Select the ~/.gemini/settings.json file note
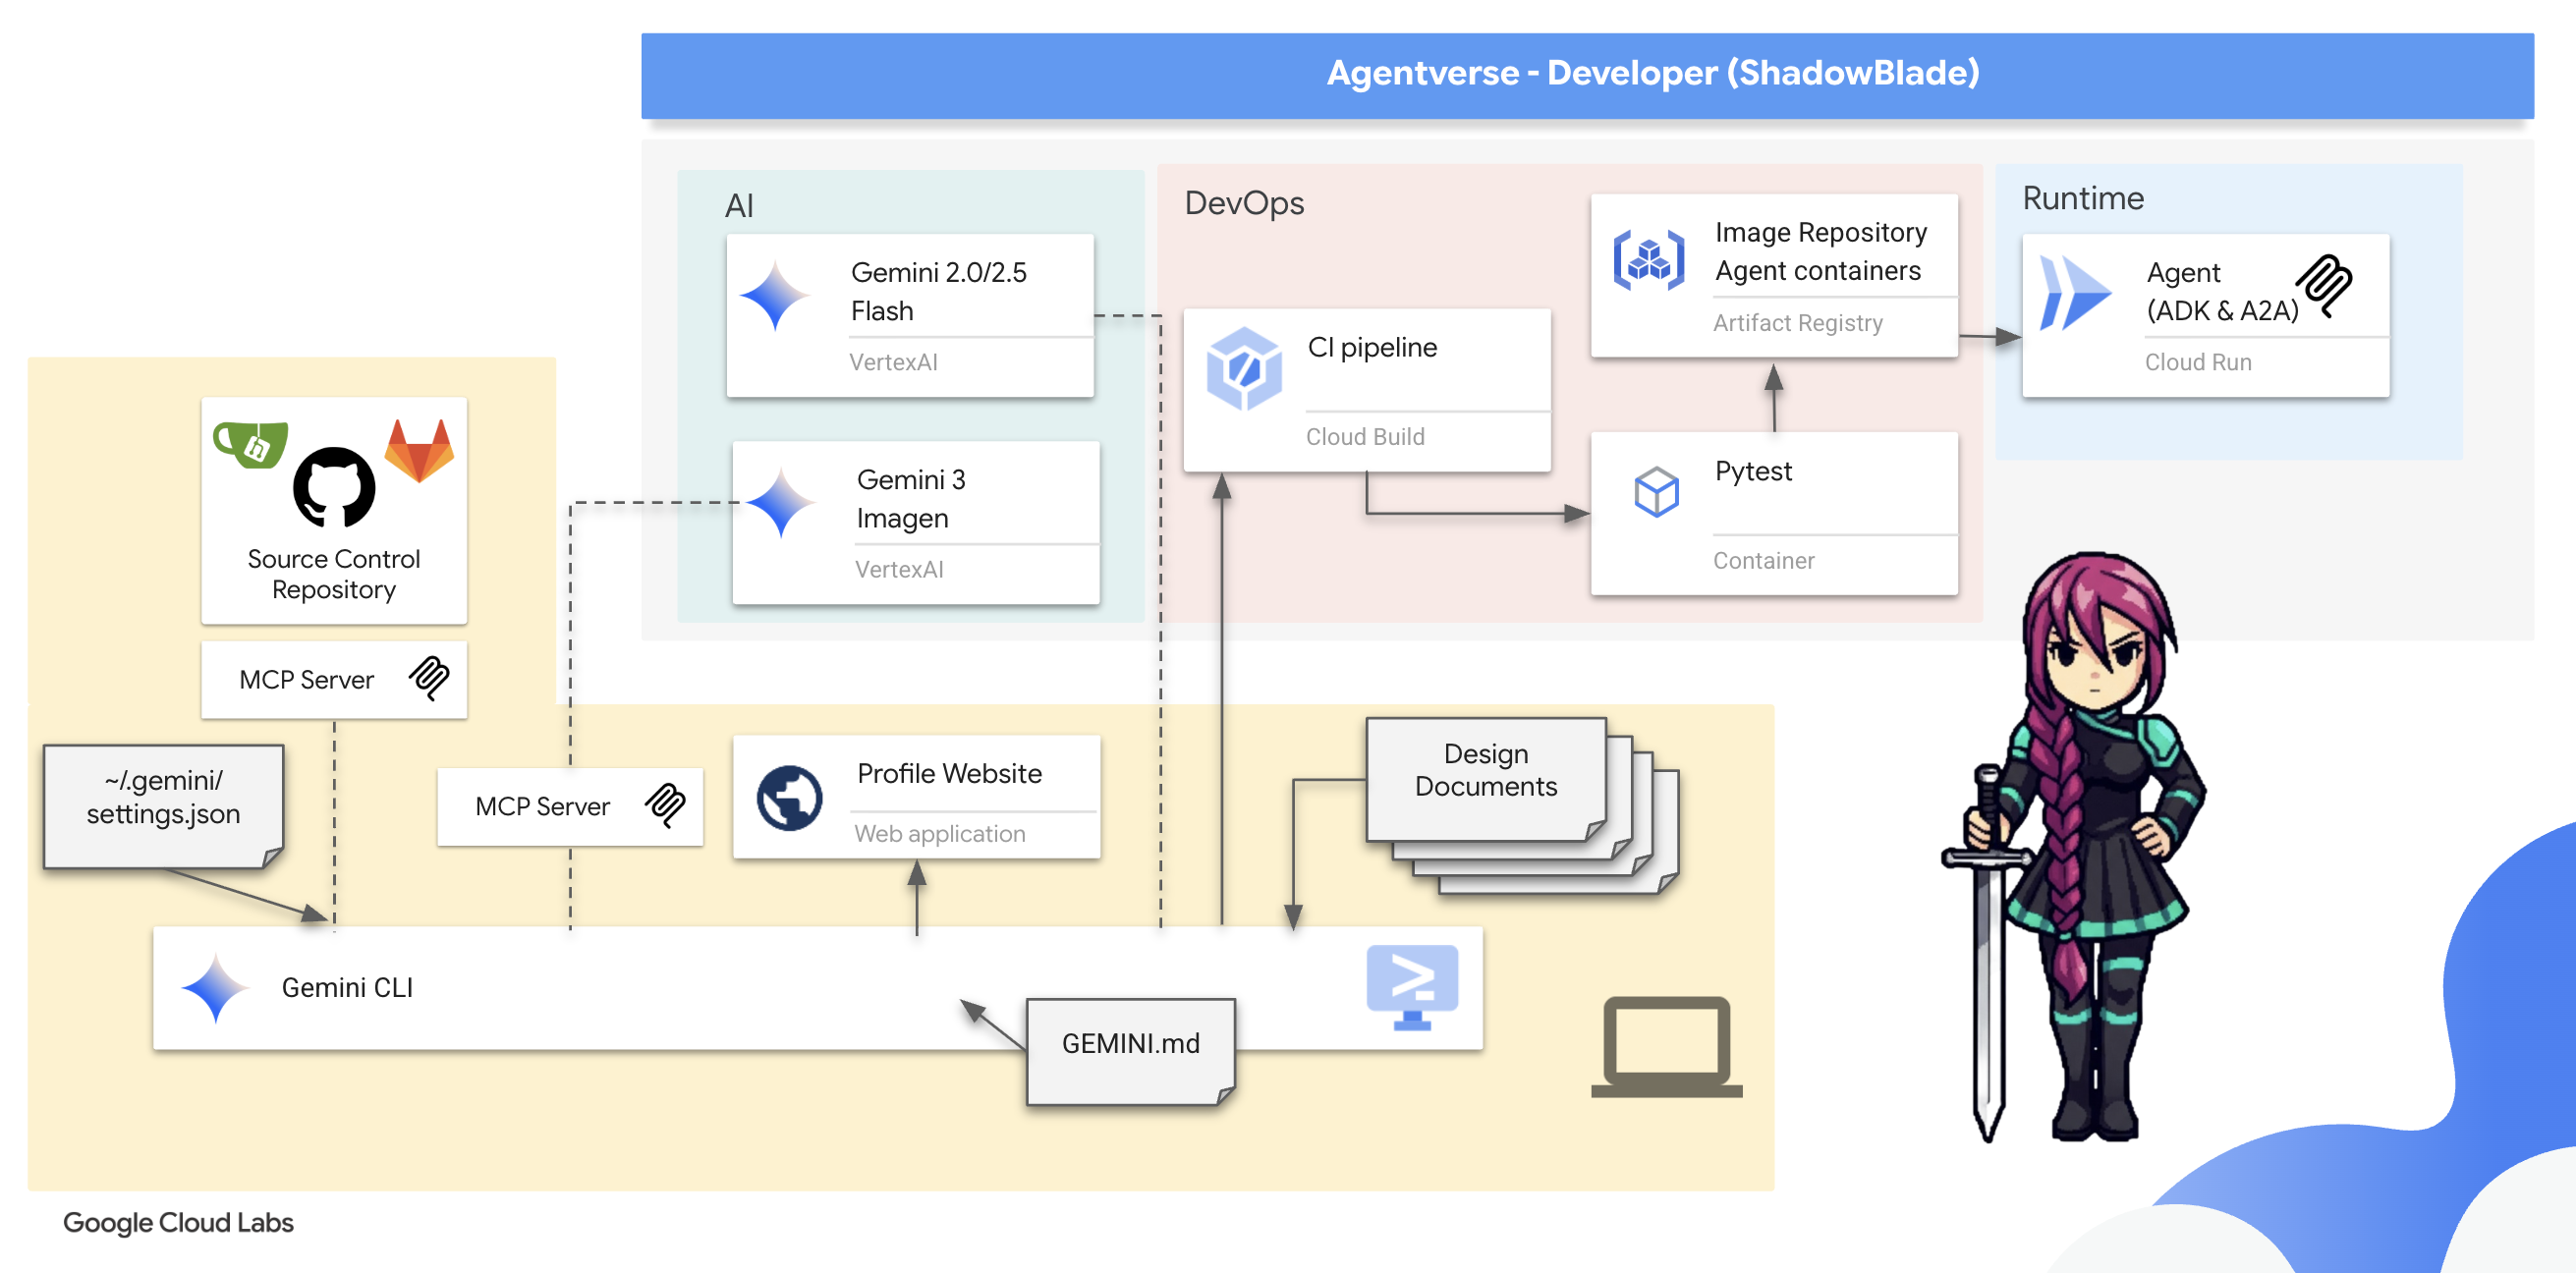 tap(163, 802)
